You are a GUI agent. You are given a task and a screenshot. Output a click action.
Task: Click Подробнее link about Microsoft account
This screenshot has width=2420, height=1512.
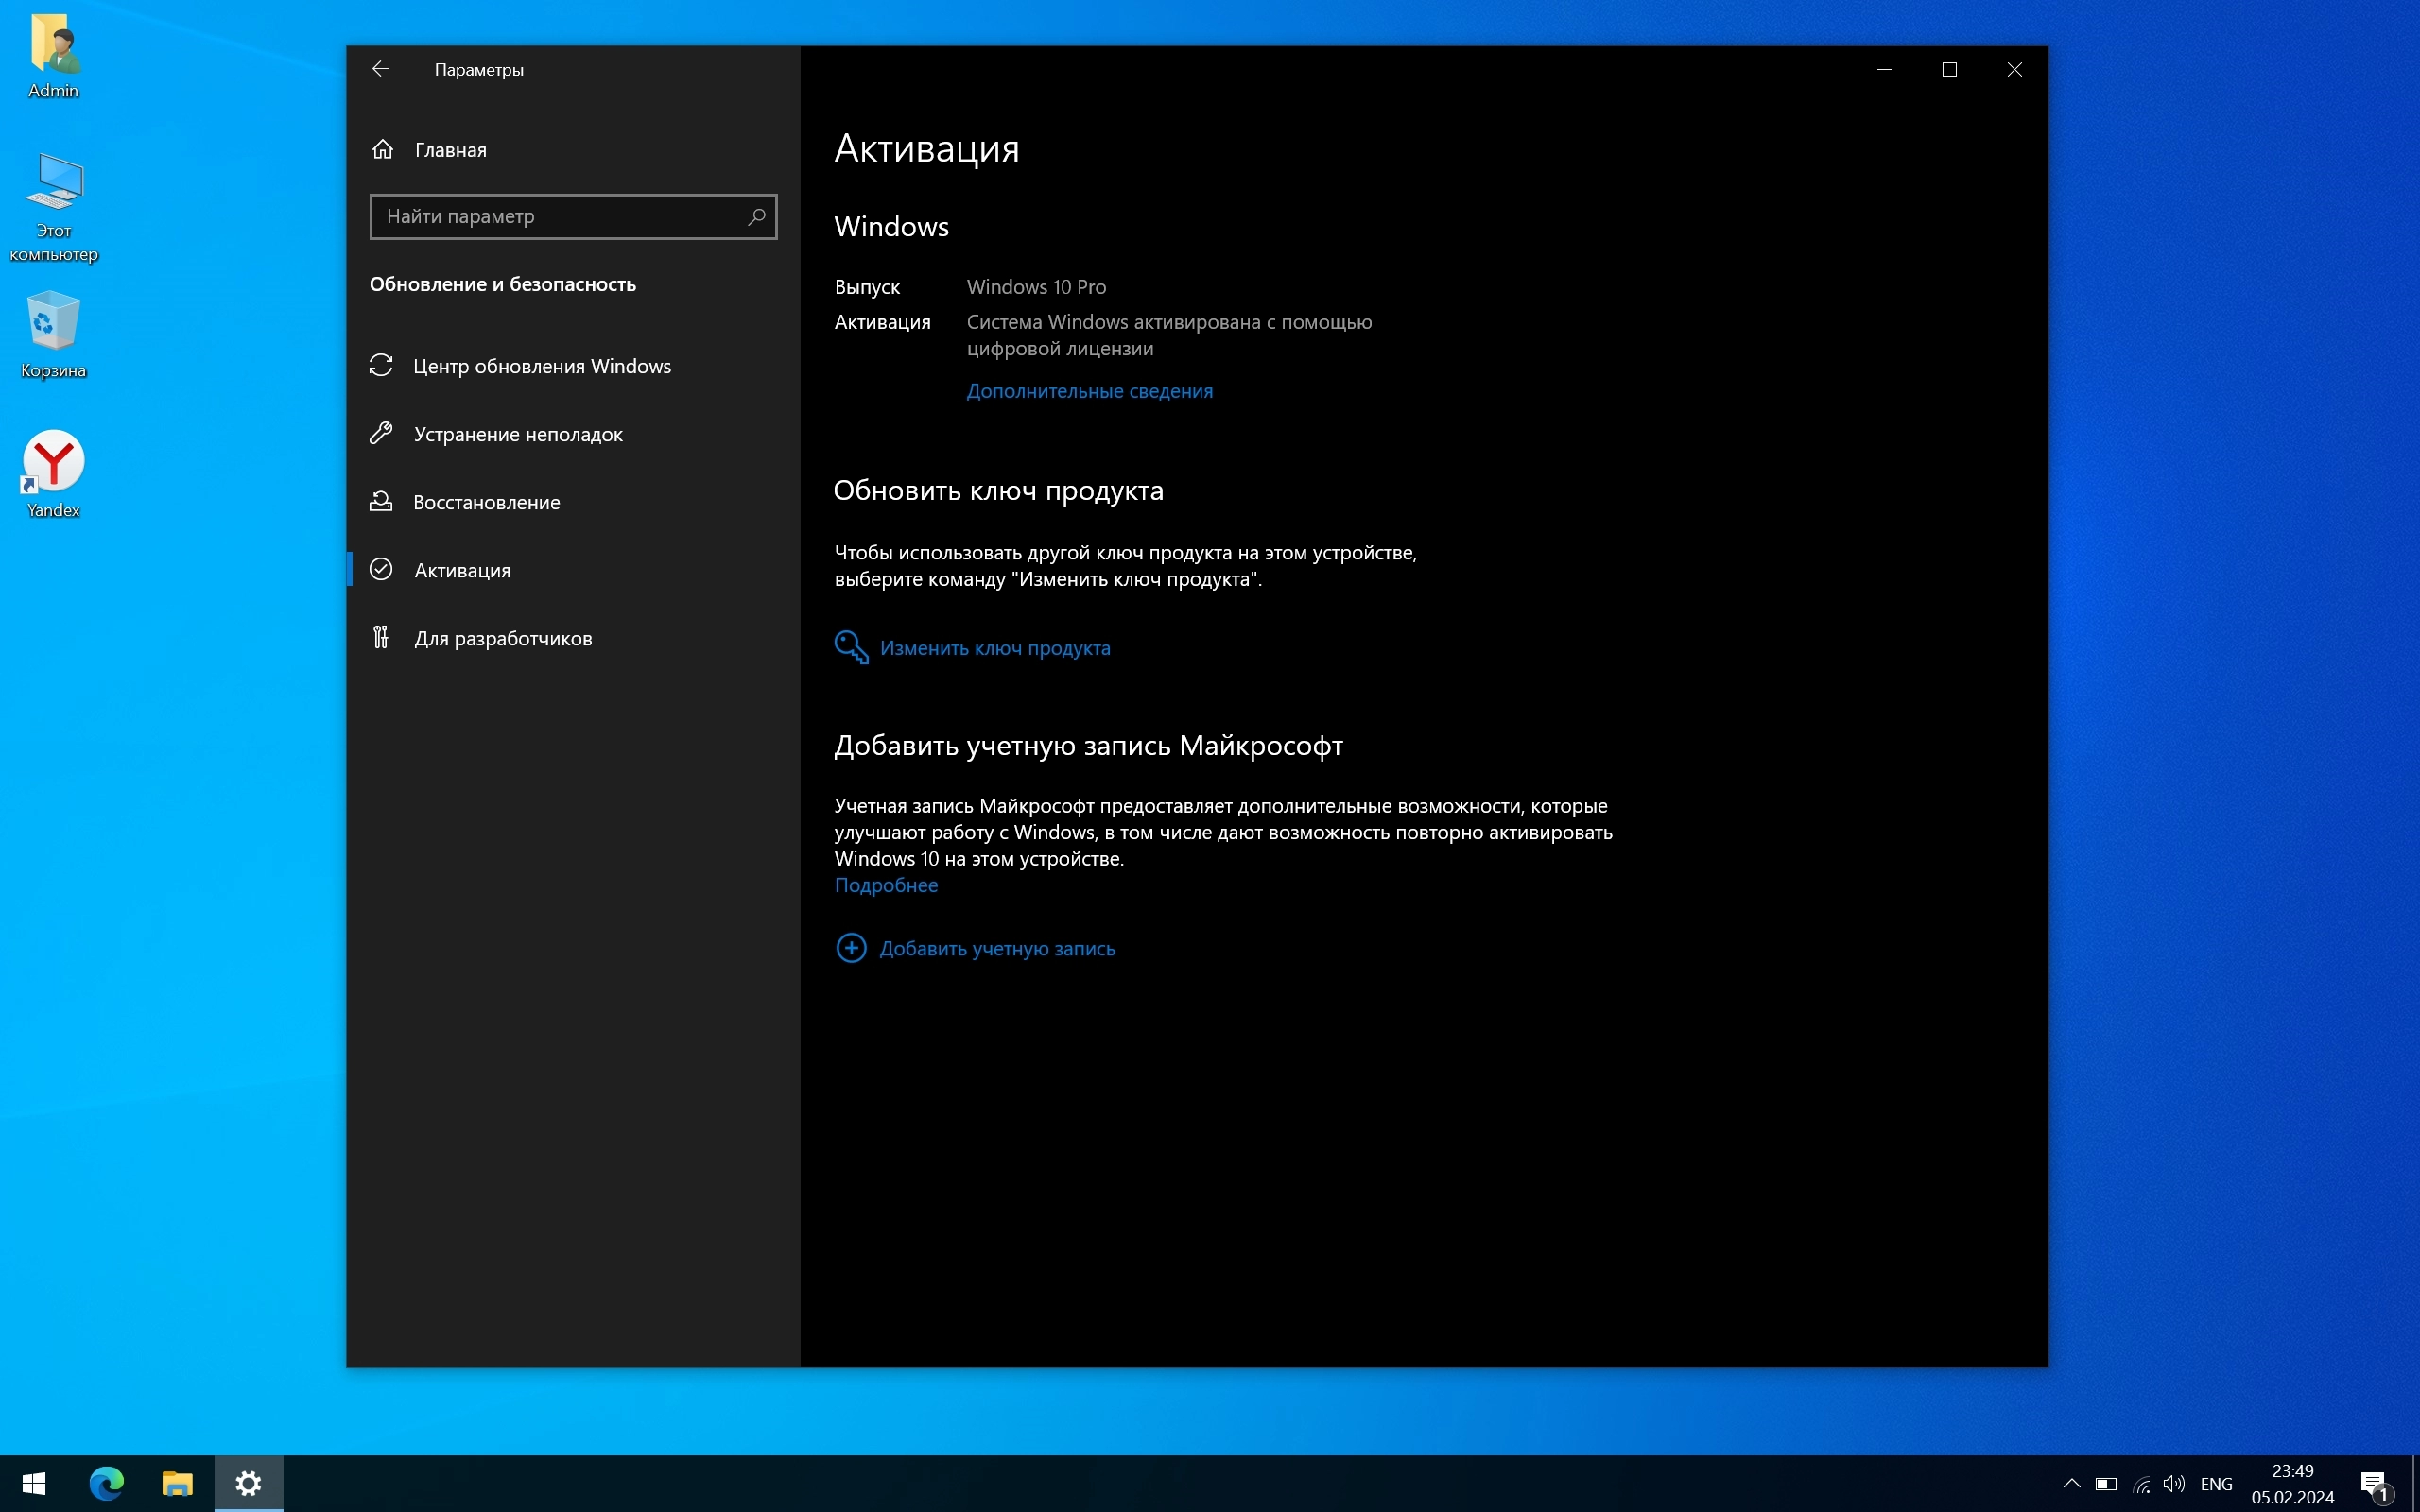coord(886,885)
